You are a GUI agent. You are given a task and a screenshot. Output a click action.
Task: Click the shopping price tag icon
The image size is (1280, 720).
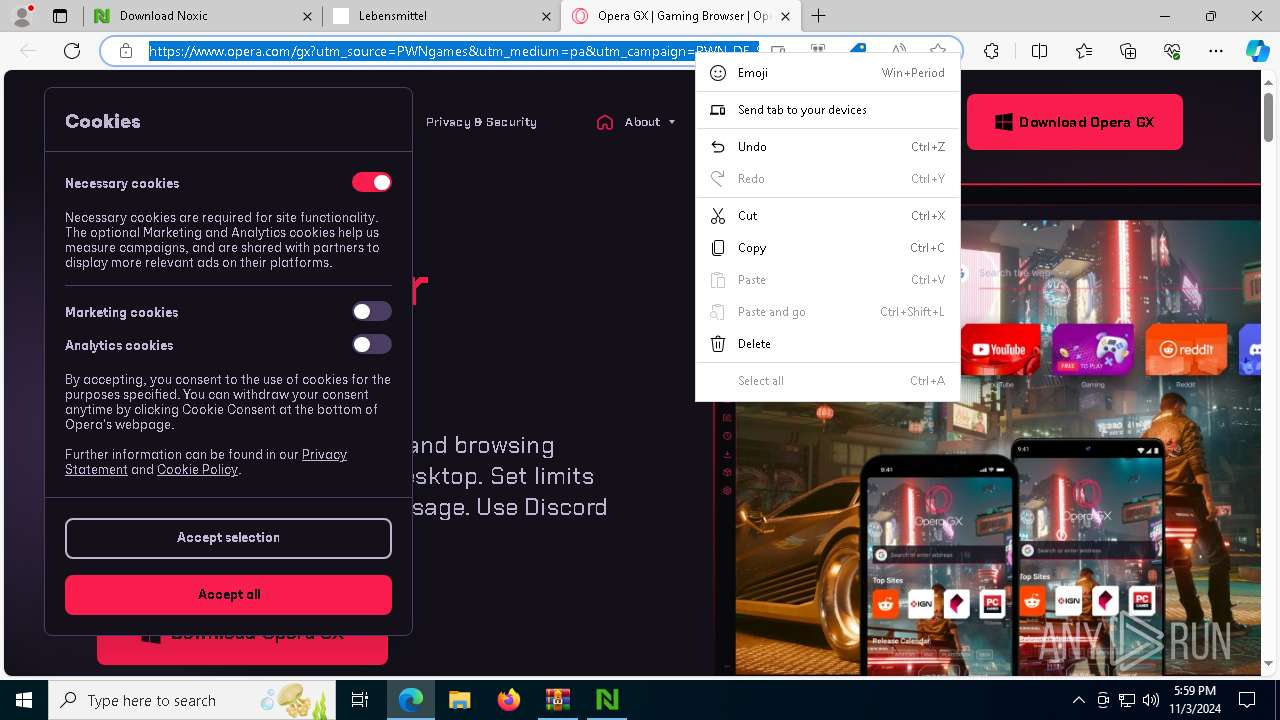coord(858,48)
